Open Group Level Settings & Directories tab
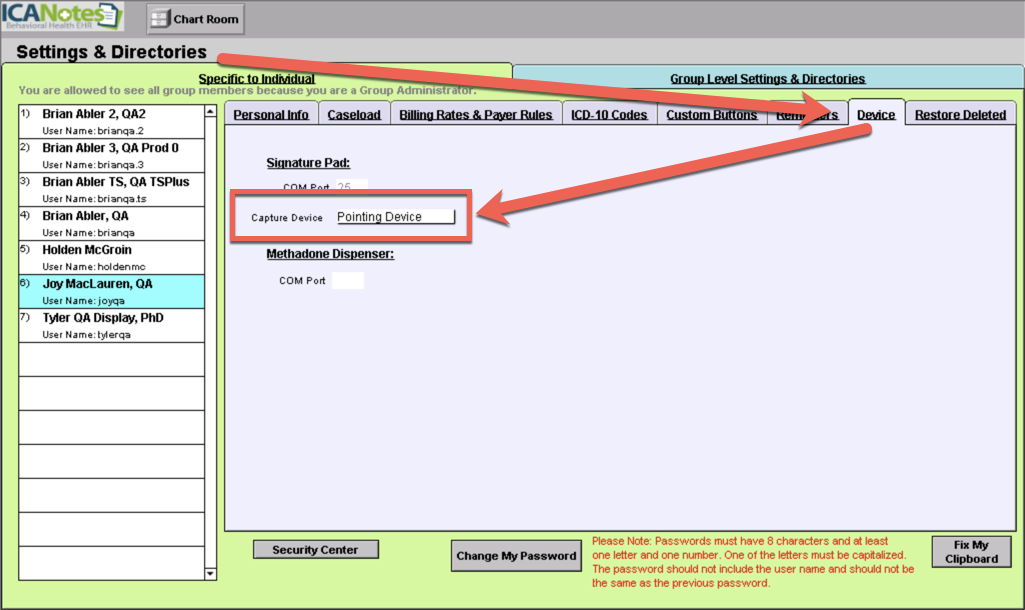 tap(767, 79)
